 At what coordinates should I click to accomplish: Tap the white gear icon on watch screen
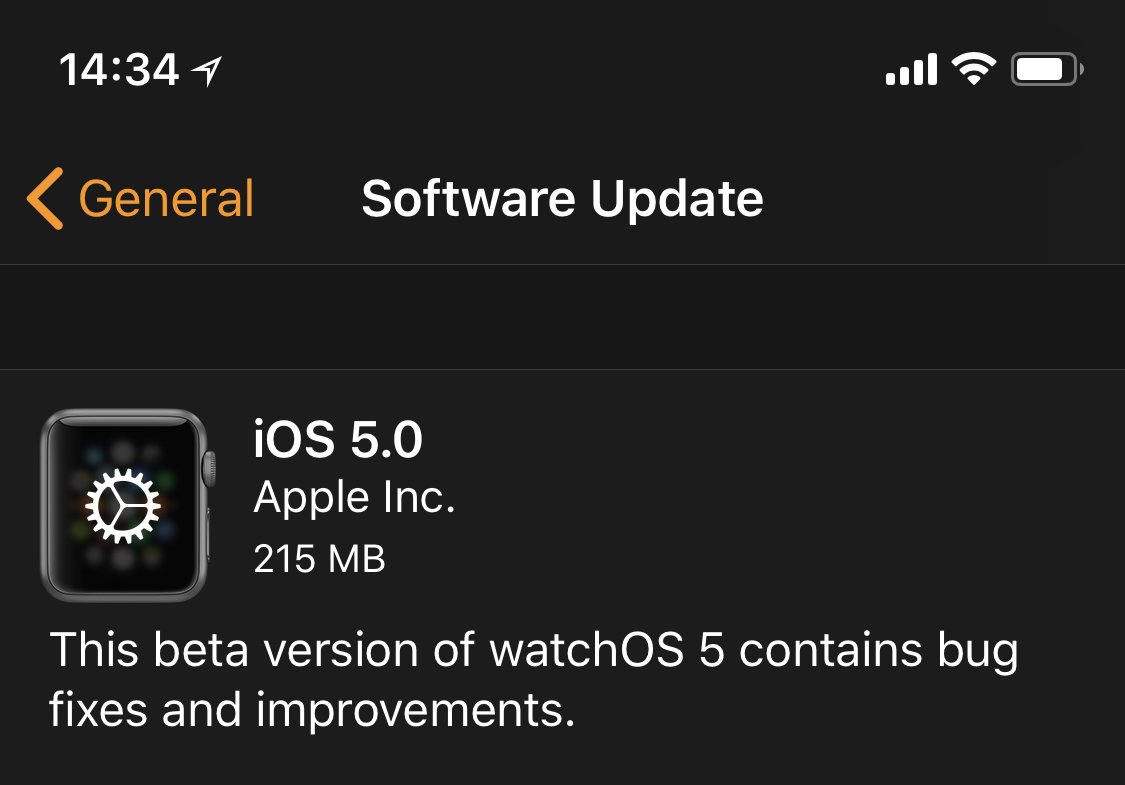pos(122,506)
